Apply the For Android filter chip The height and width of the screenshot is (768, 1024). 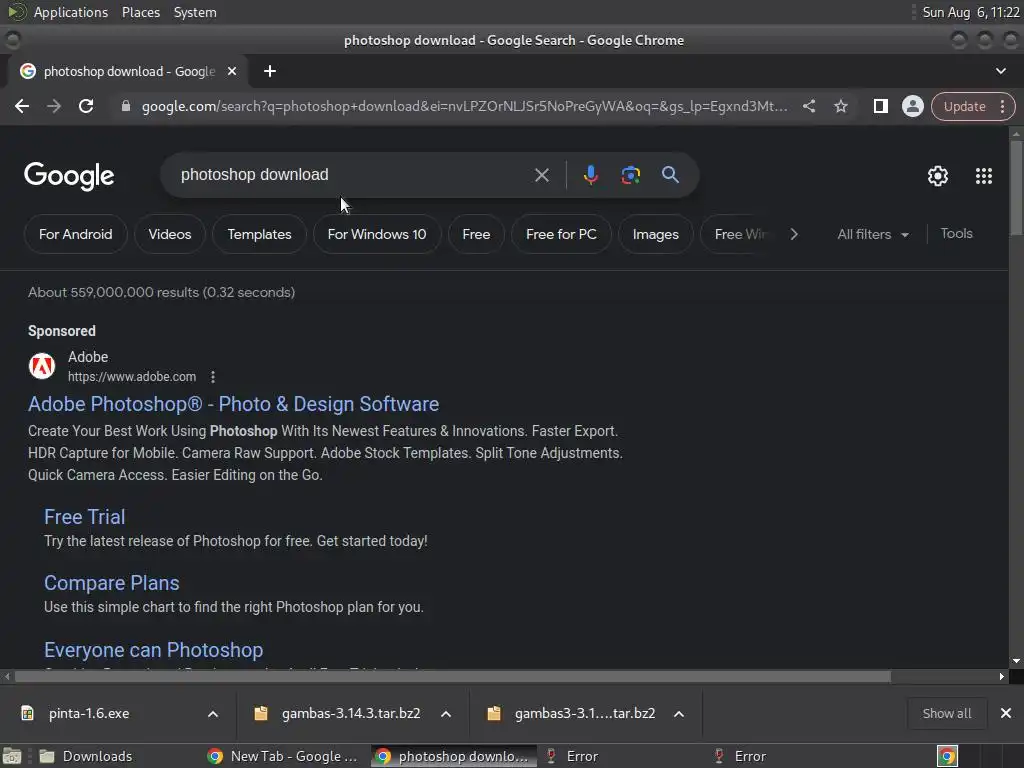coord(76,234)
